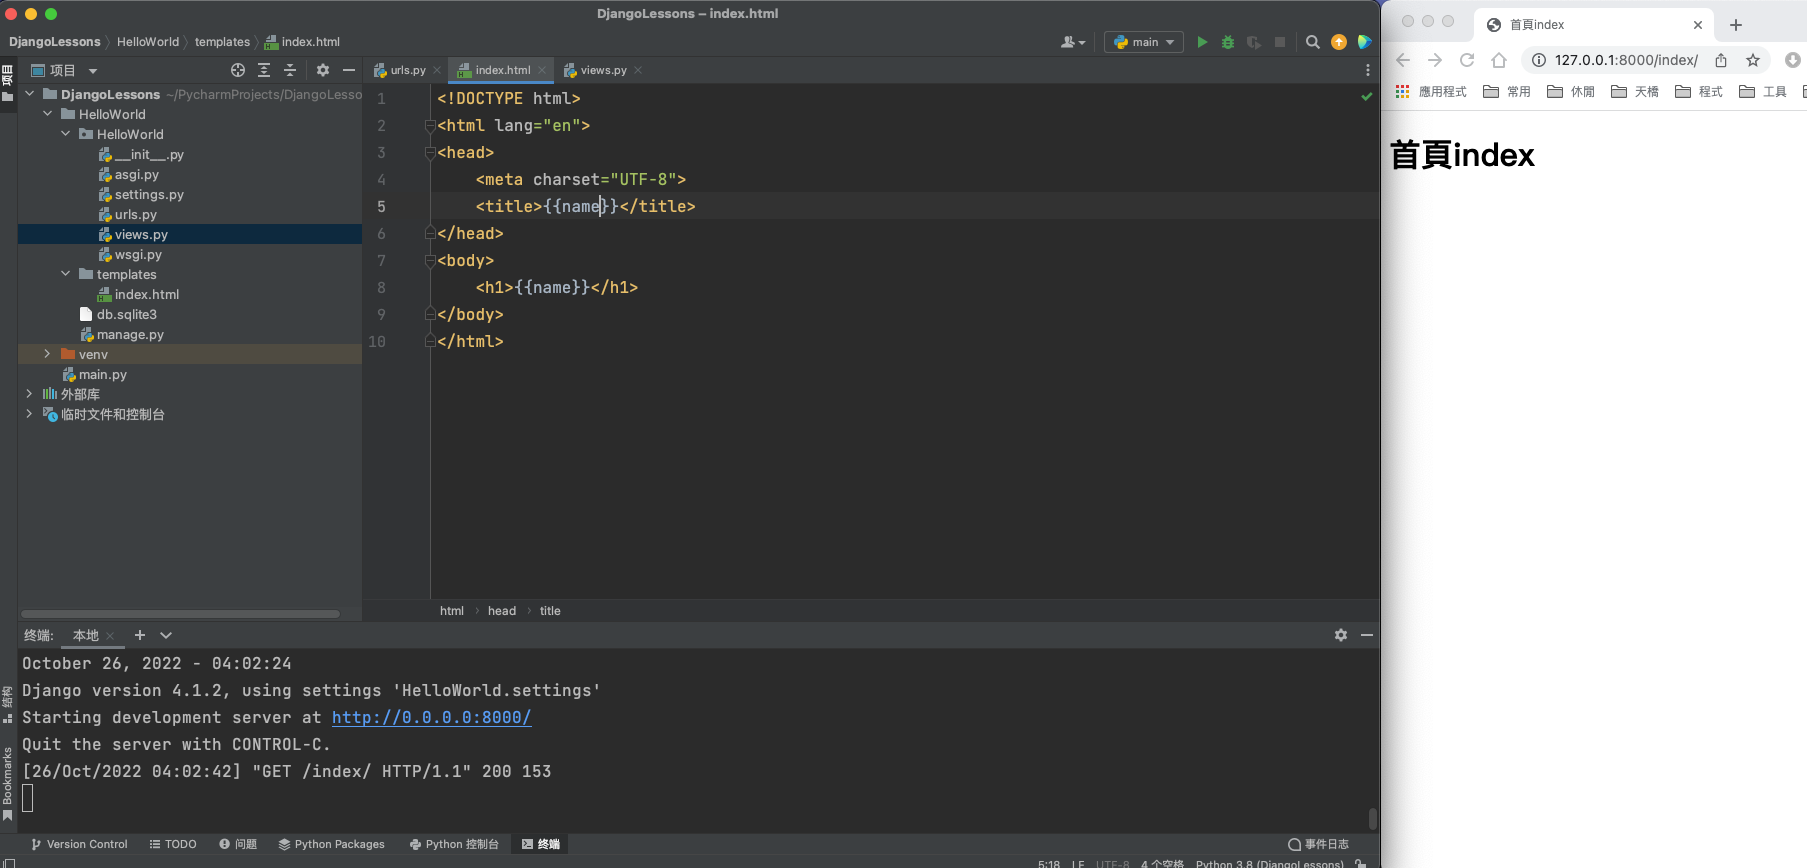
Task: Open project view dropdown arrow
Action: coord(93,71)
